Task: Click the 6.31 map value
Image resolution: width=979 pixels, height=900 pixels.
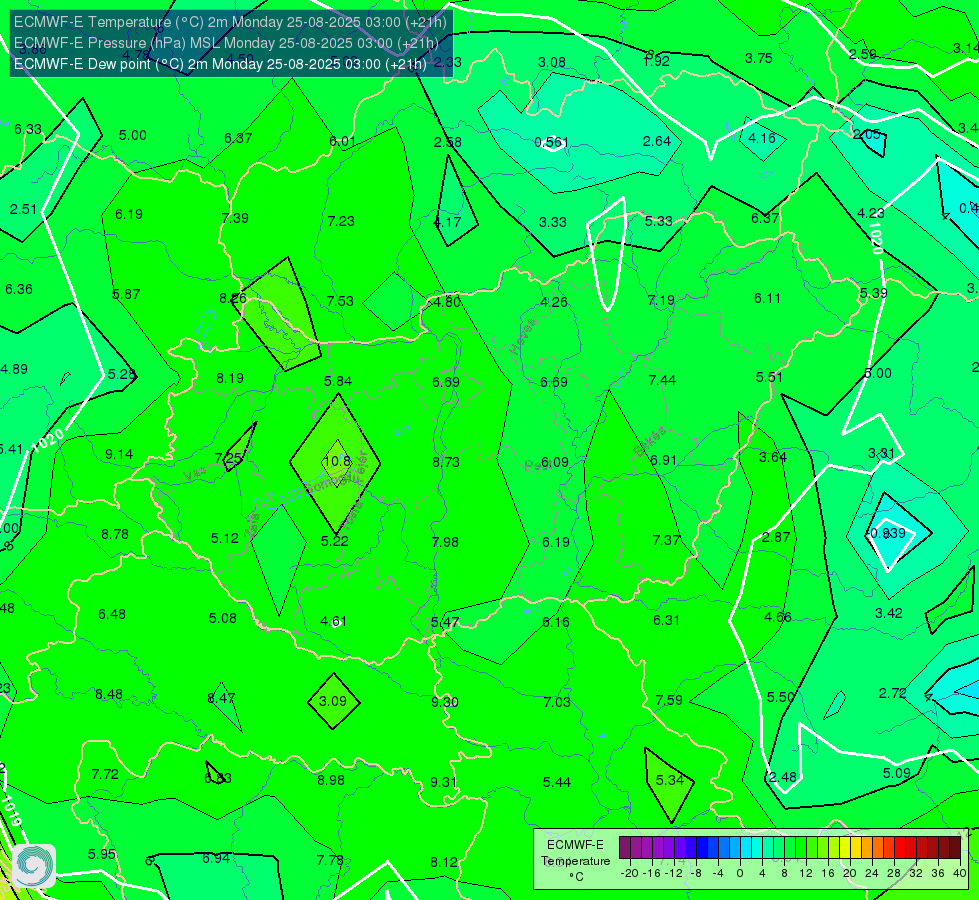Action: 666,620
